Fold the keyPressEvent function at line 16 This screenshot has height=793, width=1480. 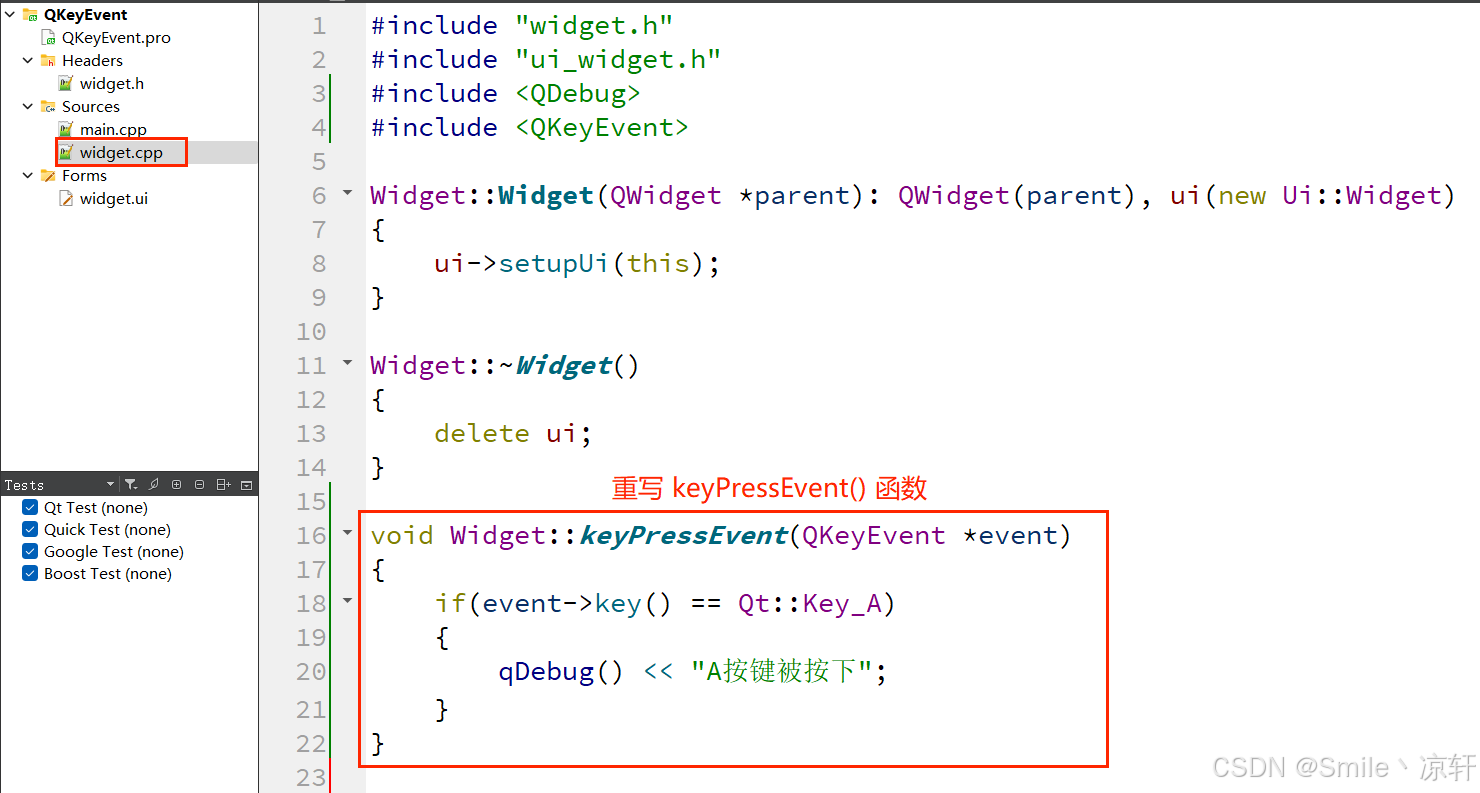348,534
